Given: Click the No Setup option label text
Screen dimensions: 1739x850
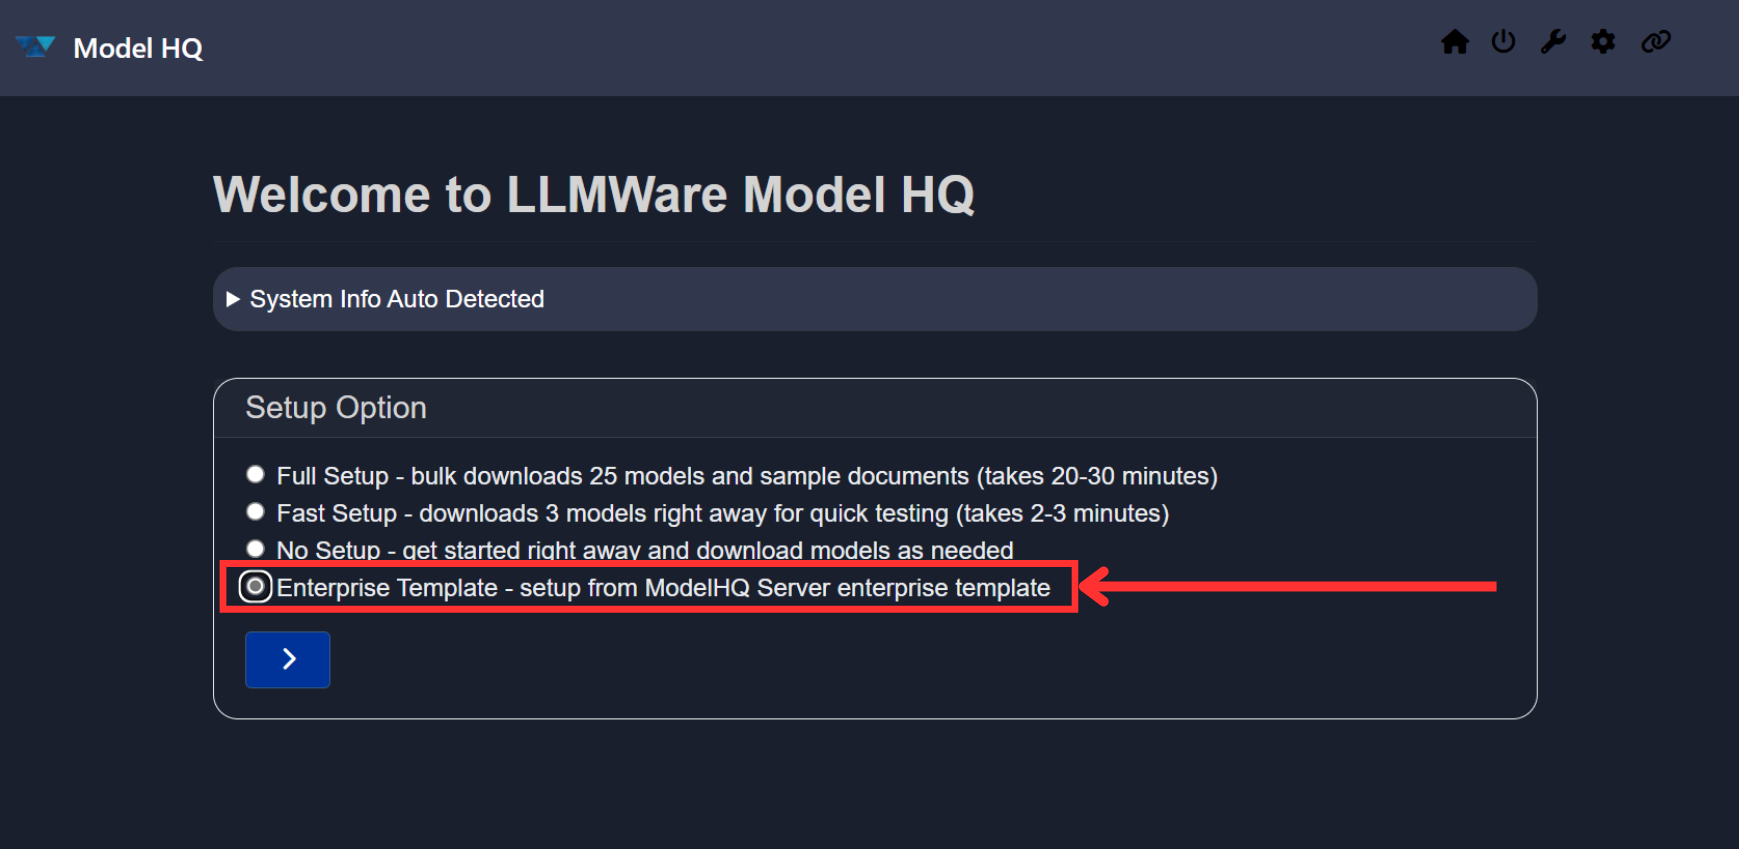Looking at the screenshot, I should tap(644, 550).
